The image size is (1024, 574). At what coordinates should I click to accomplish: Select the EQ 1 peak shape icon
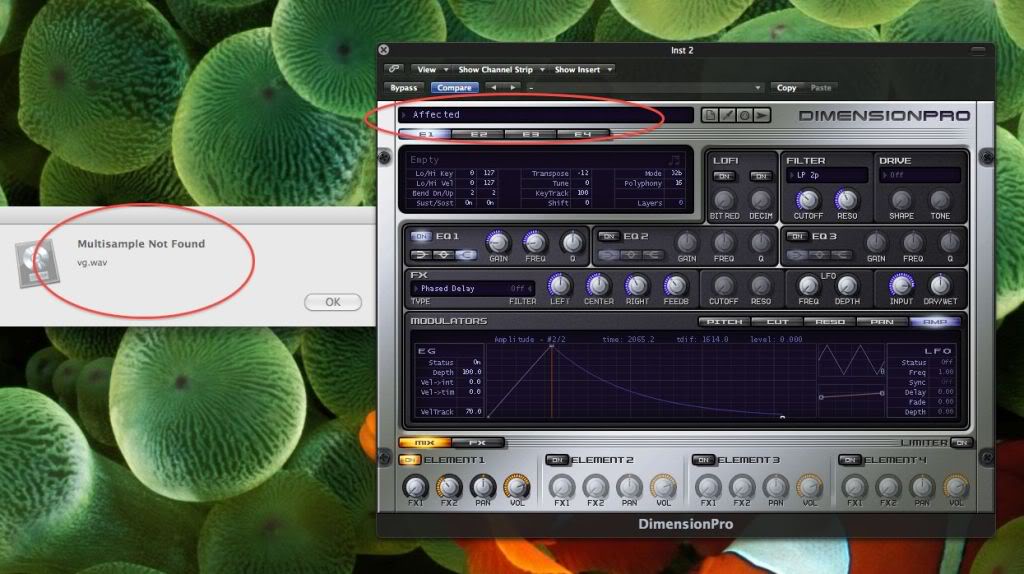[443, 254]
